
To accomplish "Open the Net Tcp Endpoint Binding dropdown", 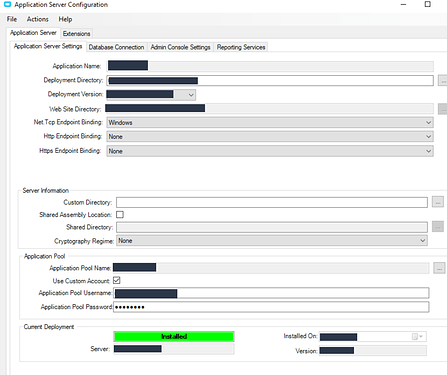I will pyautogui.click(x=270, y=122).
